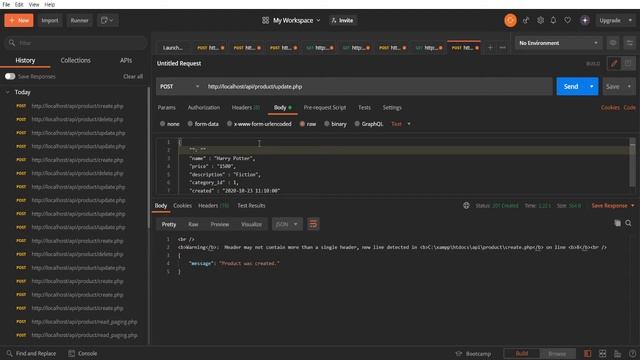Open the notifications bell icon

tap(553, 20)
